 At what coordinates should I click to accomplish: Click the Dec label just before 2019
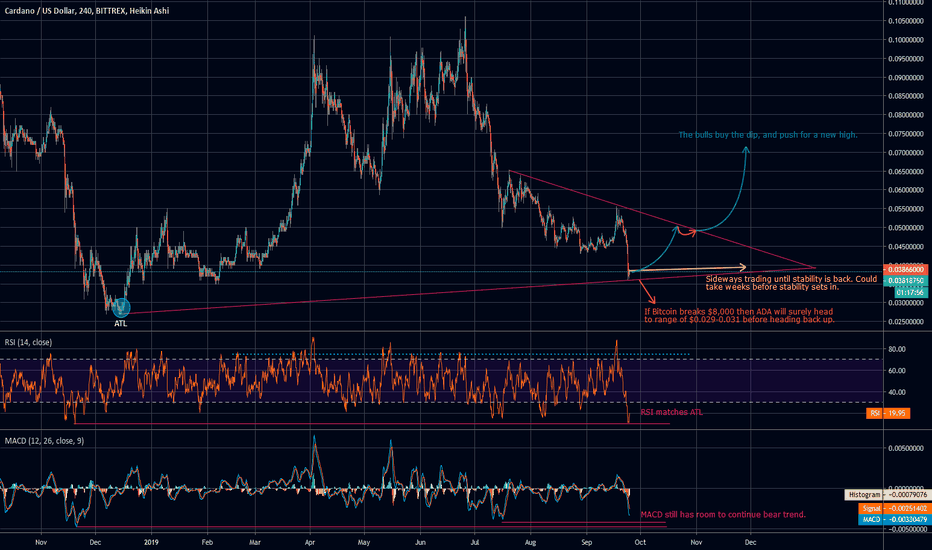[95, 542]
